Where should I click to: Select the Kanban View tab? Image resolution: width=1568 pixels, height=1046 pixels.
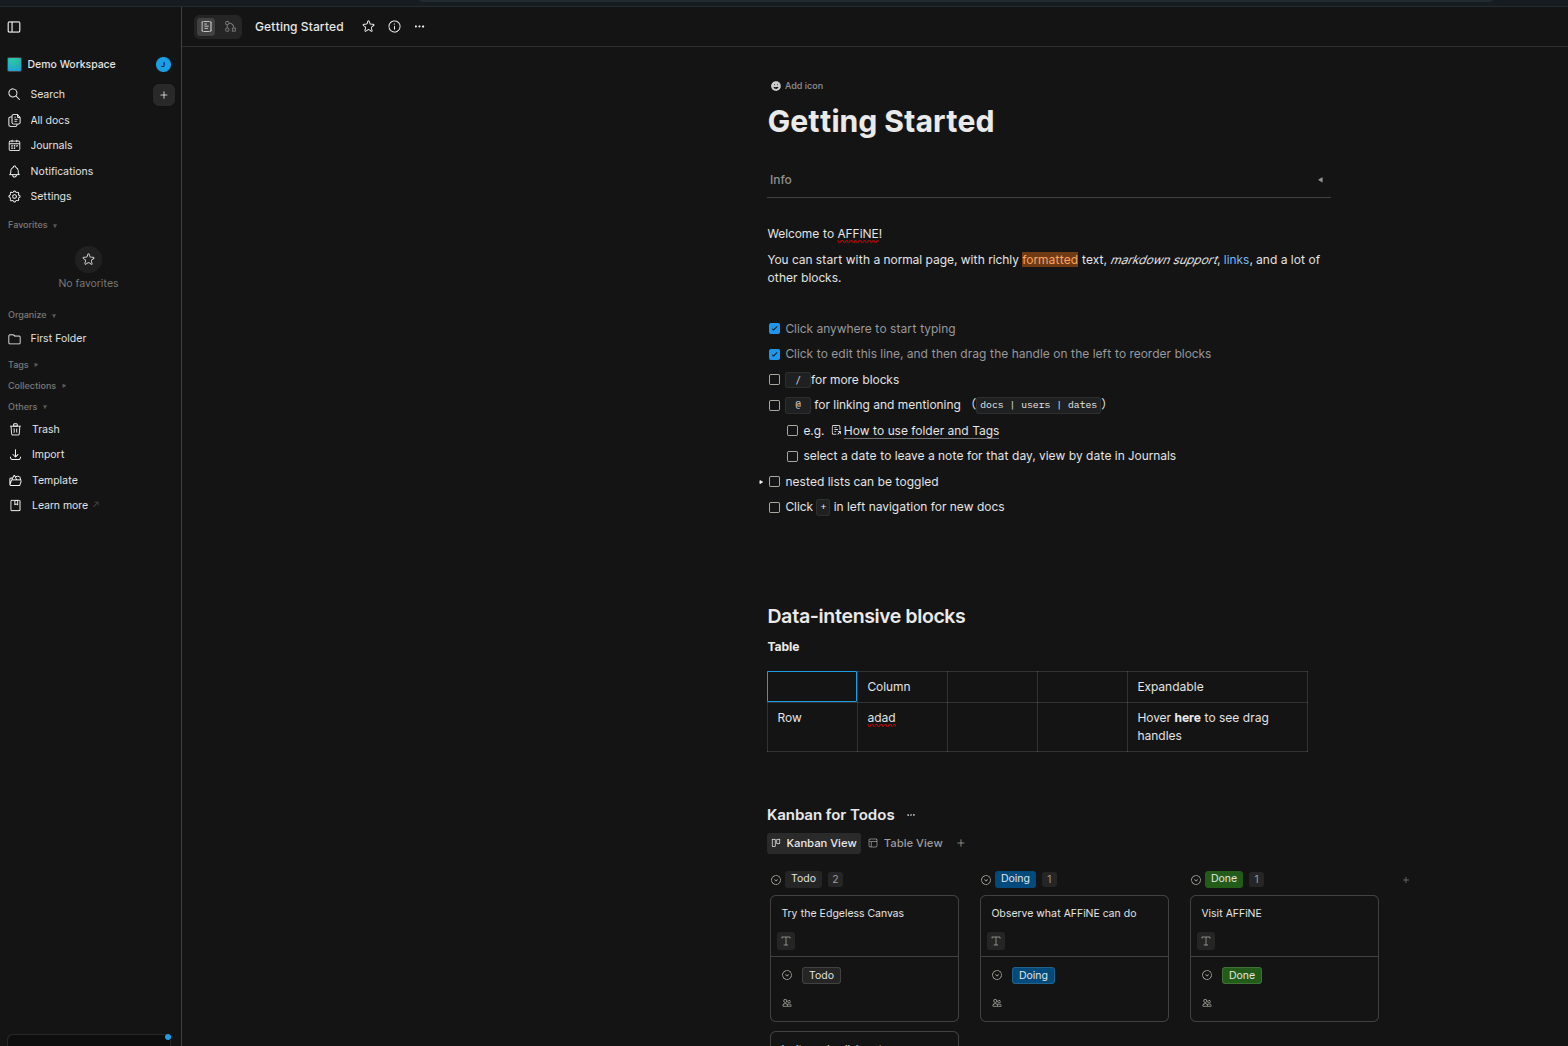point(813,844)
